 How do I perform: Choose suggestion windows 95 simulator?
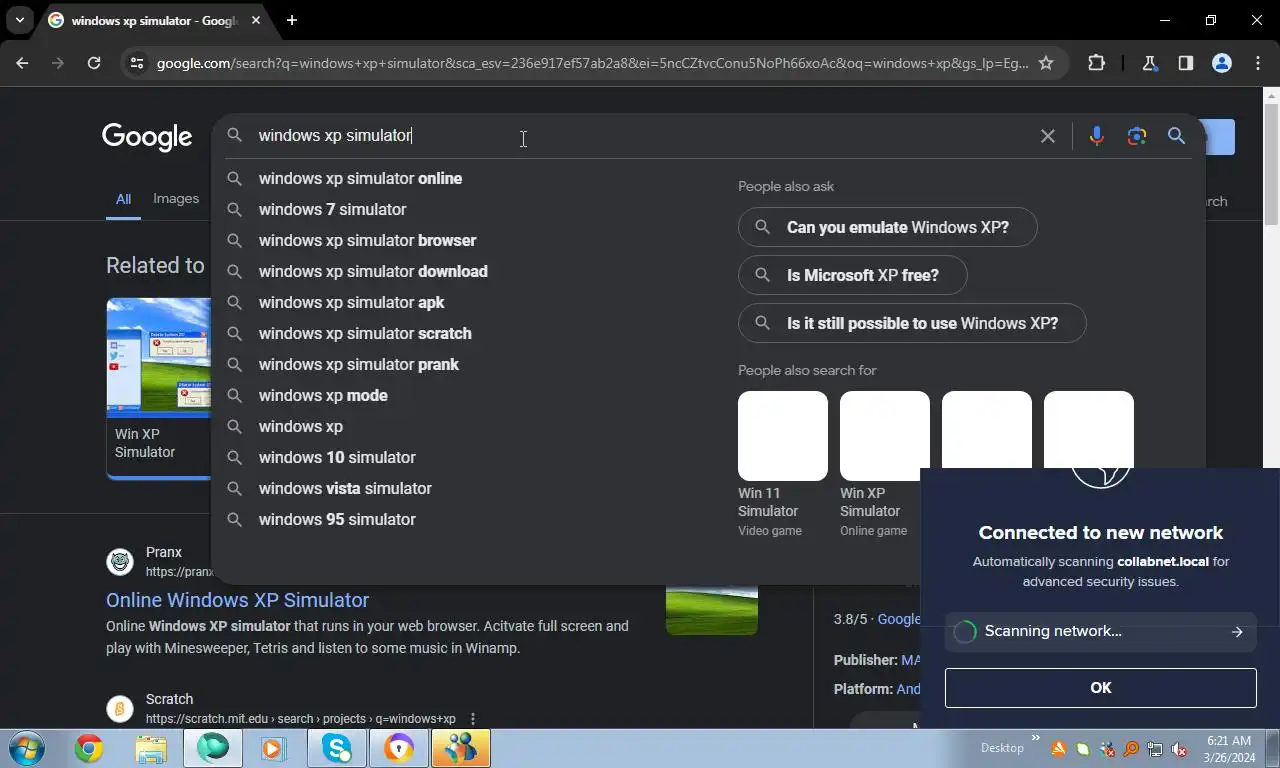[337, 519]
